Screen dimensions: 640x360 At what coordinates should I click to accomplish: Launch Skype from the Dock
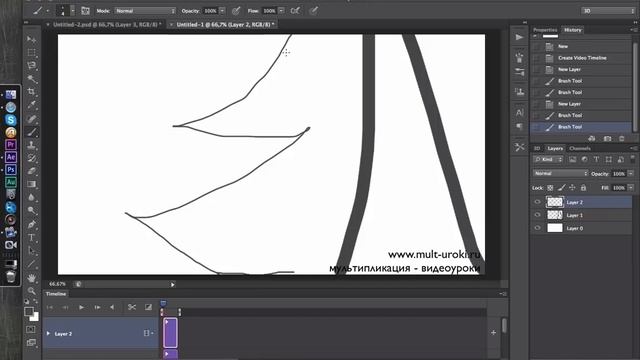click(11, 120)
